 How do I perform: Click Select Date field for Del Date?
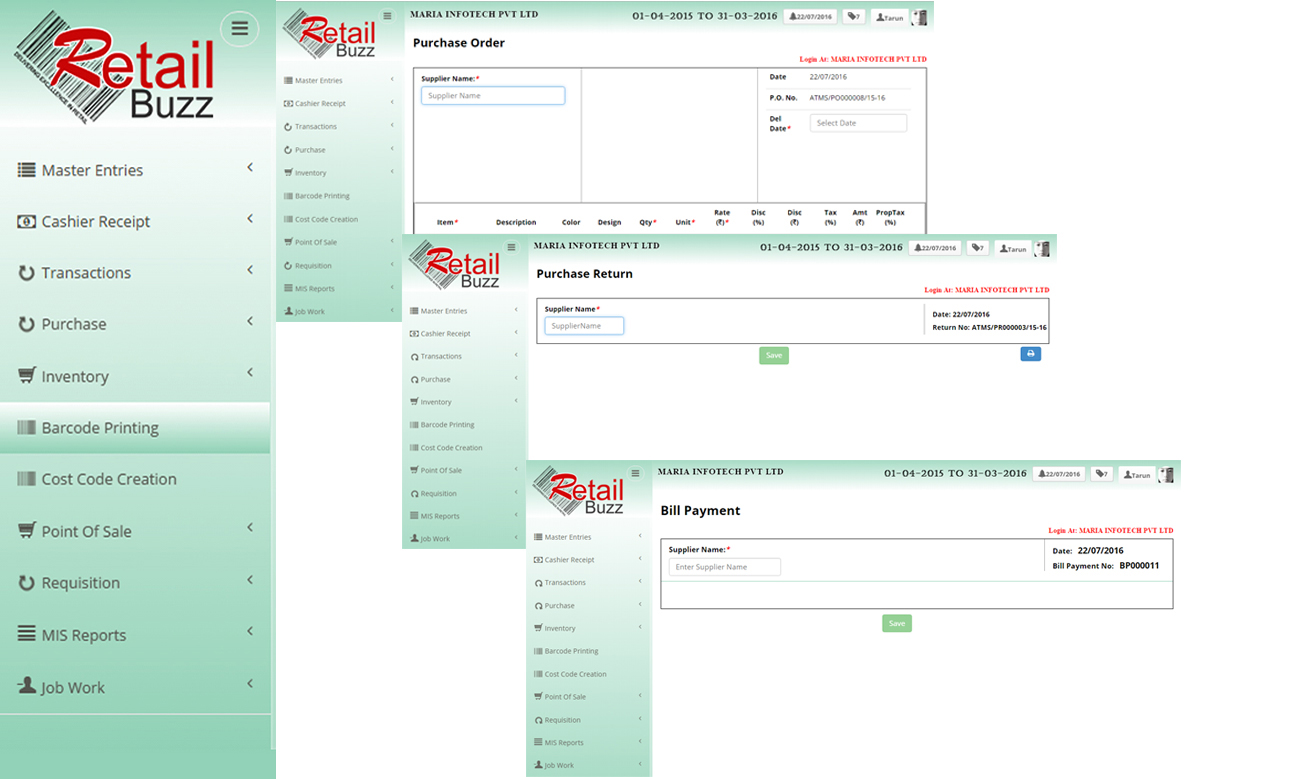click(858, 123)
